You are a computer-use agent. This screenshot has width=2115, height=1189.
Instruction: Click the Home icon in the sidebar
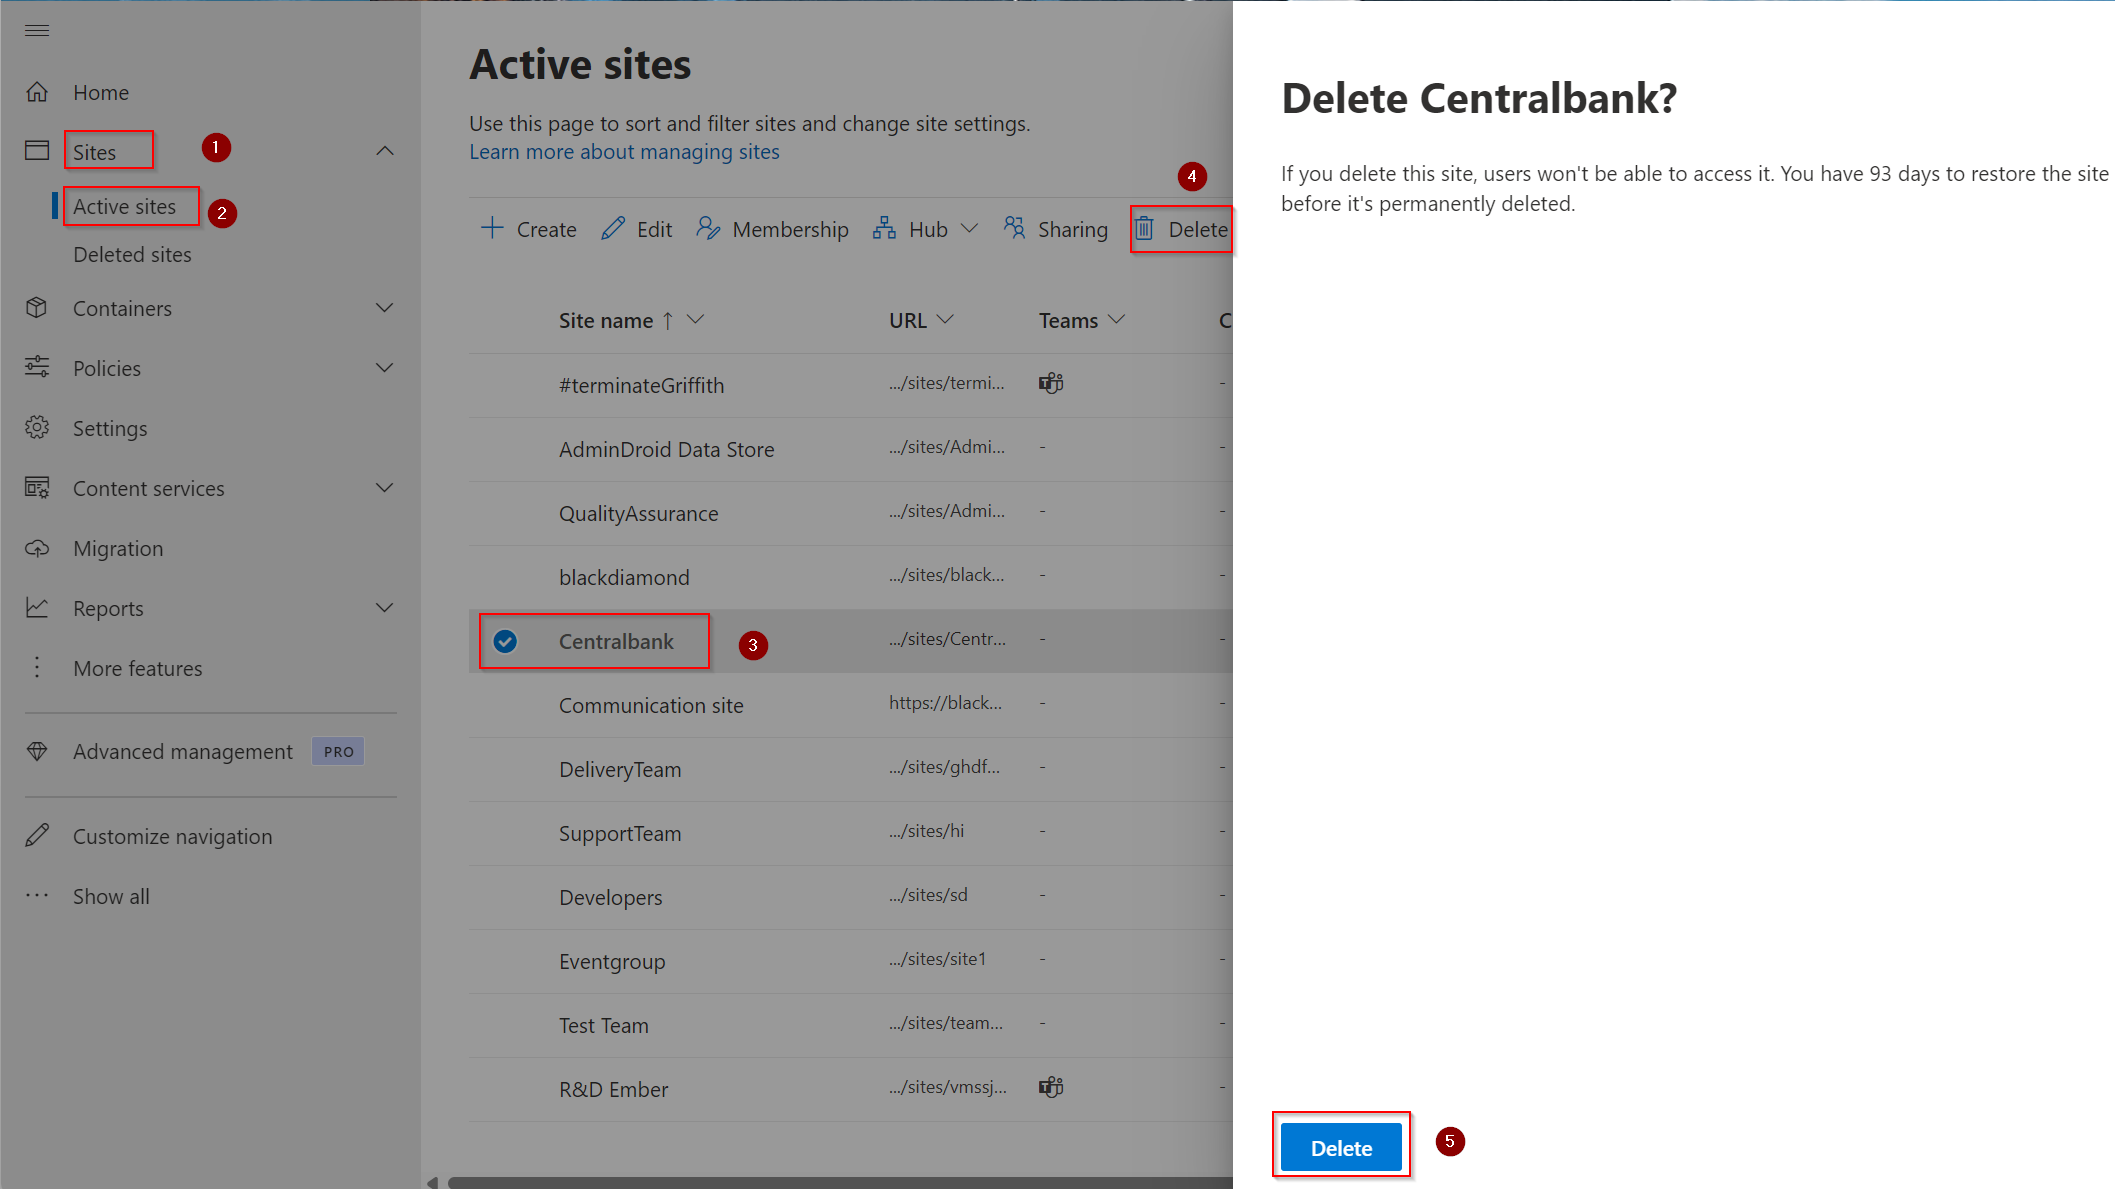[x=37, y=91]
